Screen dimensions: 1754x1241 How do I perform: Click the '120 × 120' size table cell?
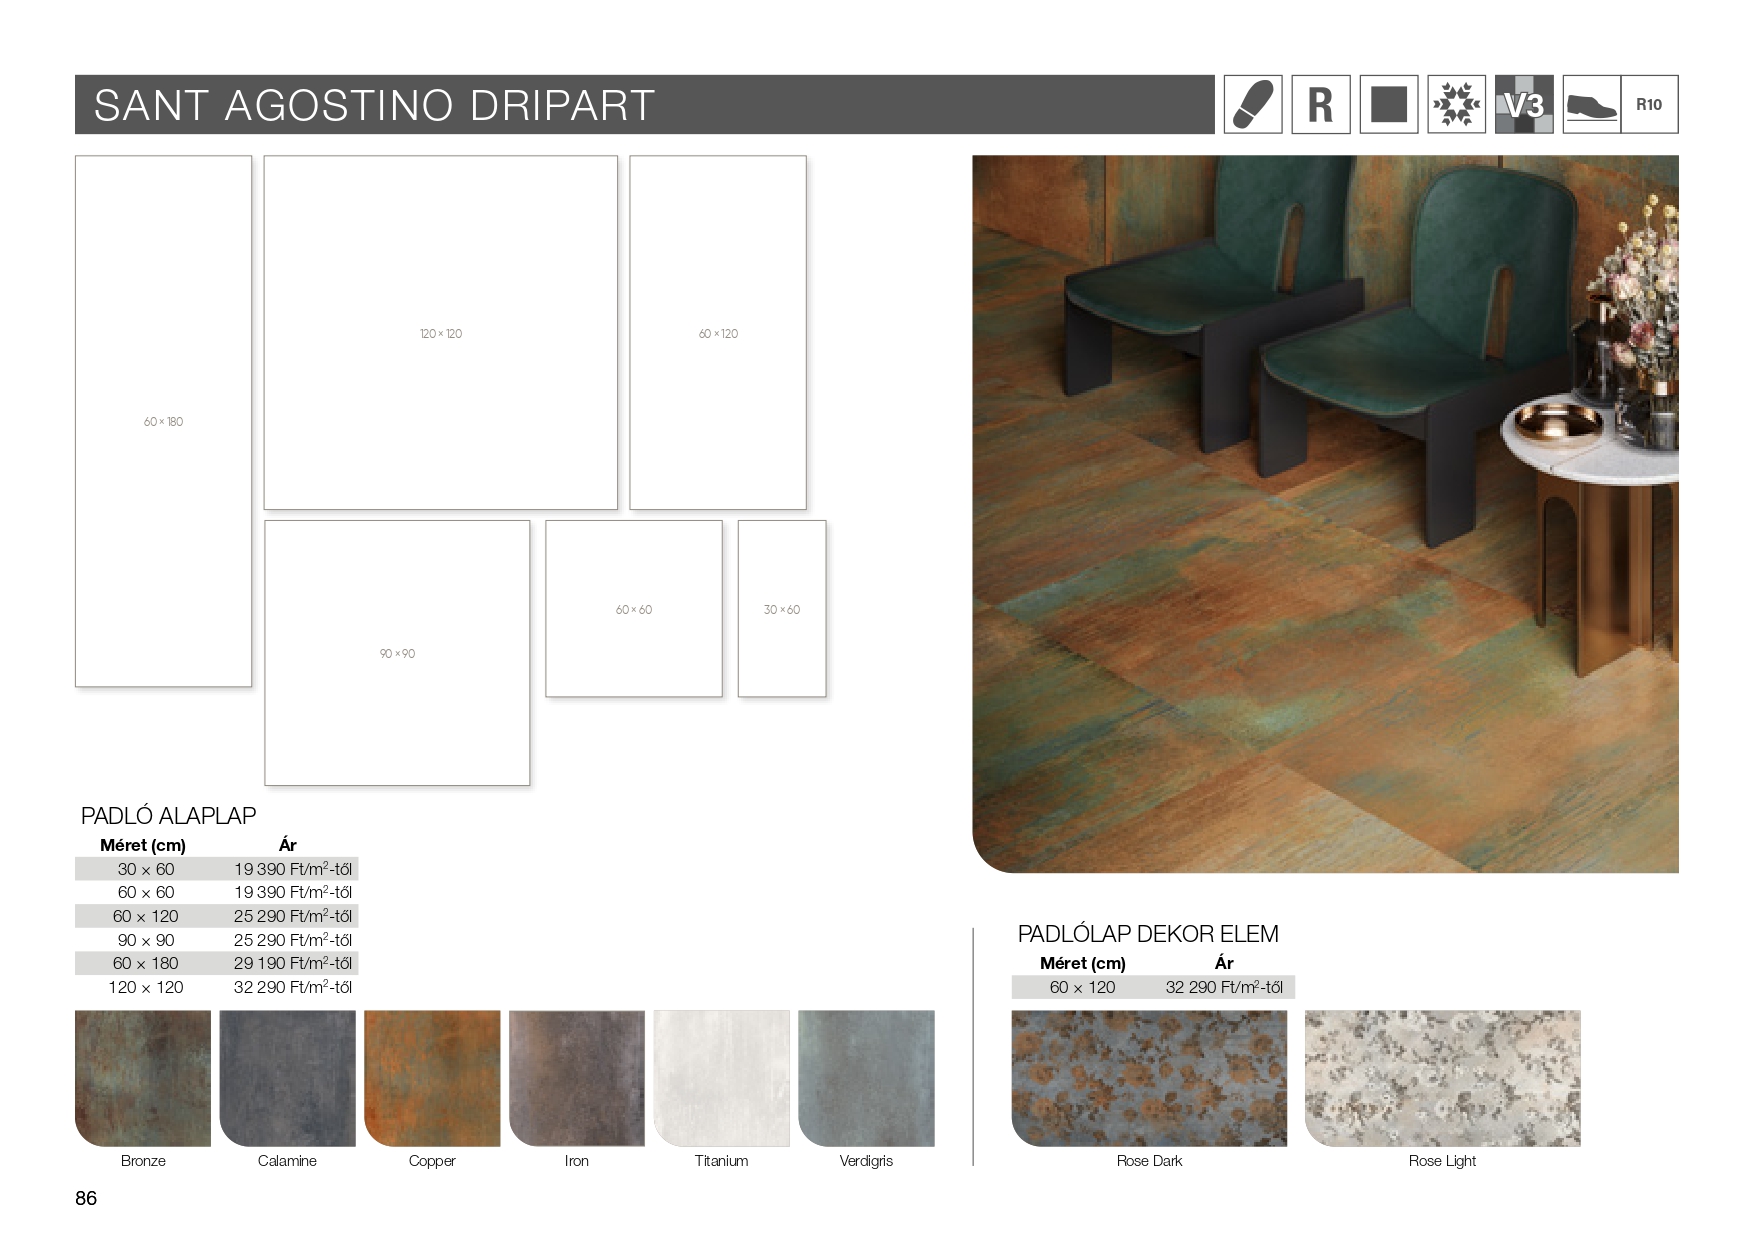[x=146, y=987]
